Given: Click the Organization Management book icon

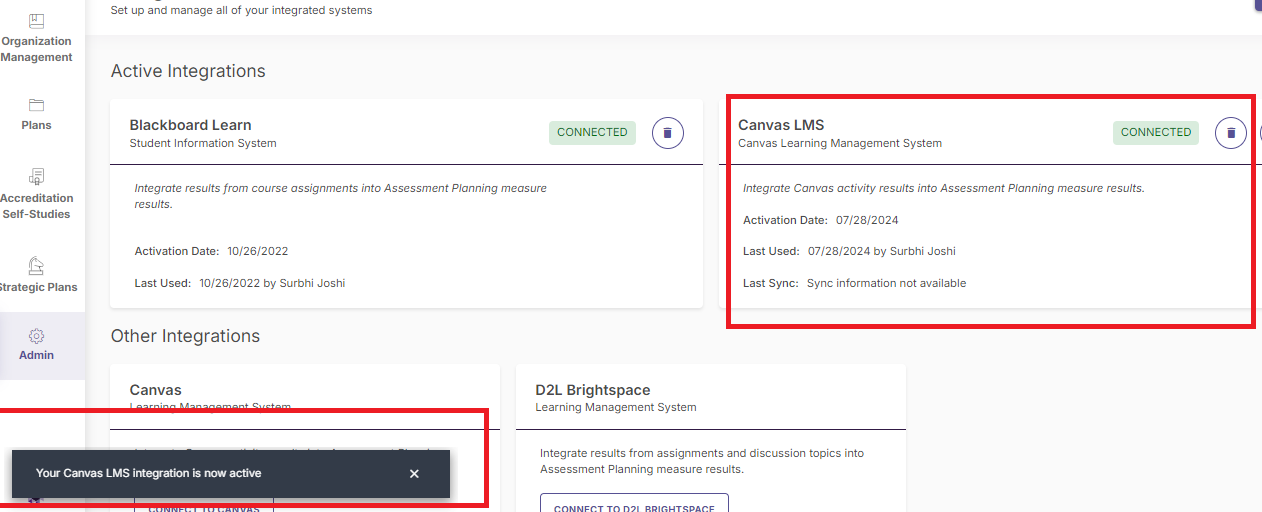Looking at the screenshot, I should 36,20.
